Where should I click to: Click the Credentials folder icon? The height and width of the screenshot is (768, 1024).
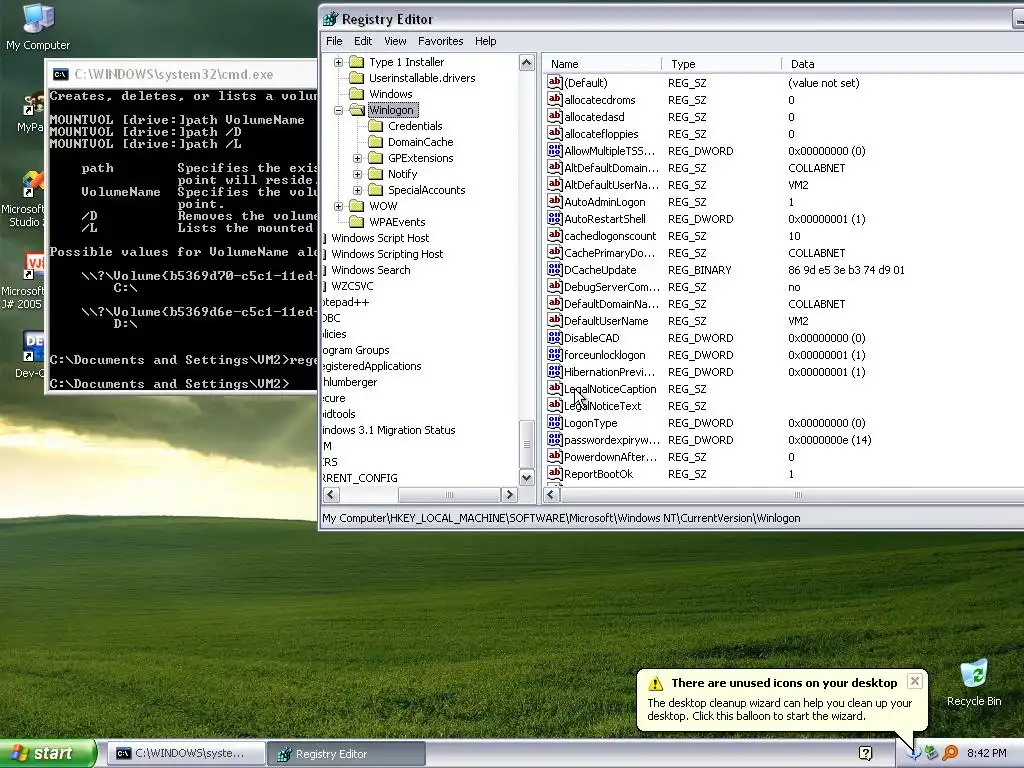point(376,126)
